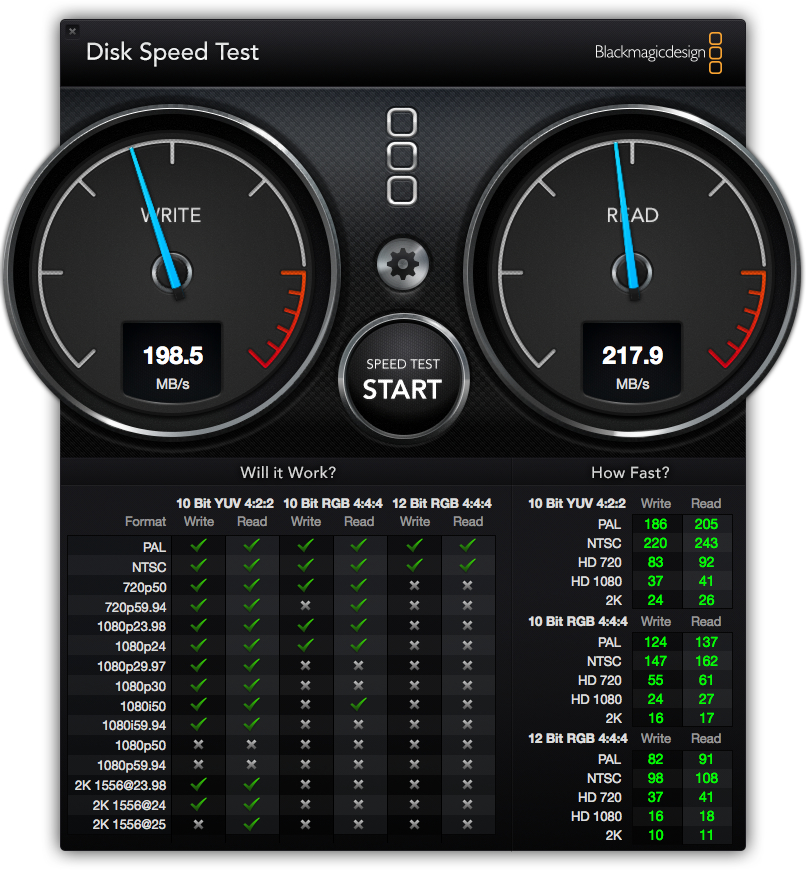The height and width of the screenshot is (870, 806).
Task: Click the 1080p50 10 Bit YUV Write cross
Action: point(198,745)
